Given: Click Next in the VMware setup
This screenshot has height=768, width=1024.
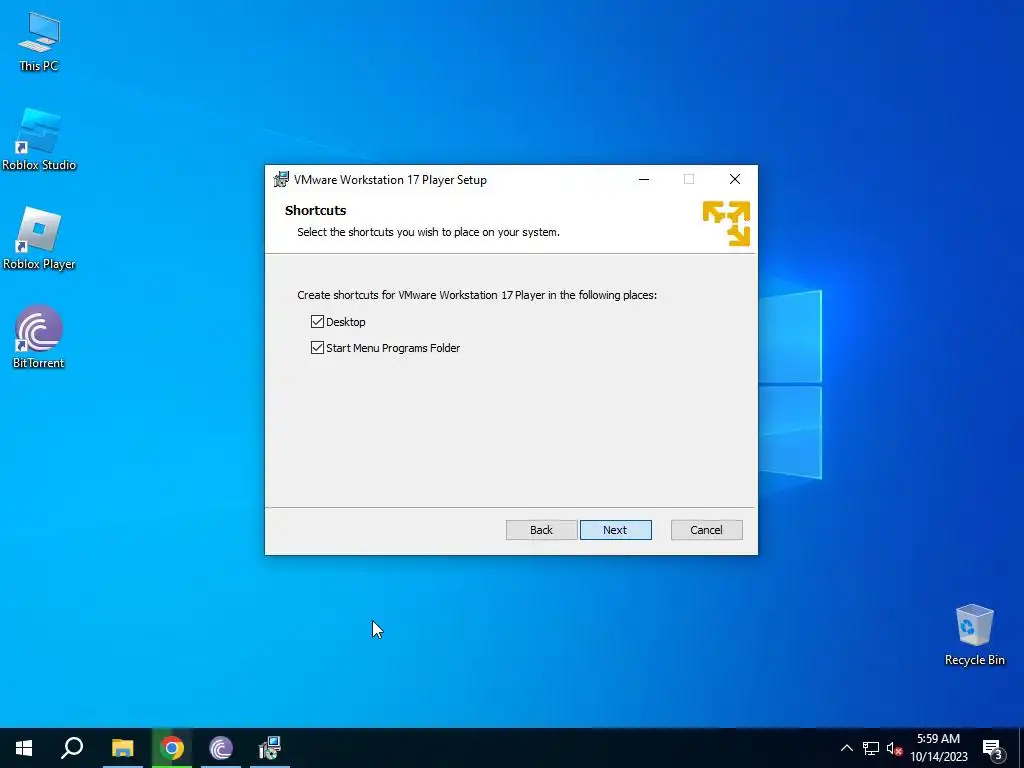Looking at the screenshot, I should click(615, 530).
